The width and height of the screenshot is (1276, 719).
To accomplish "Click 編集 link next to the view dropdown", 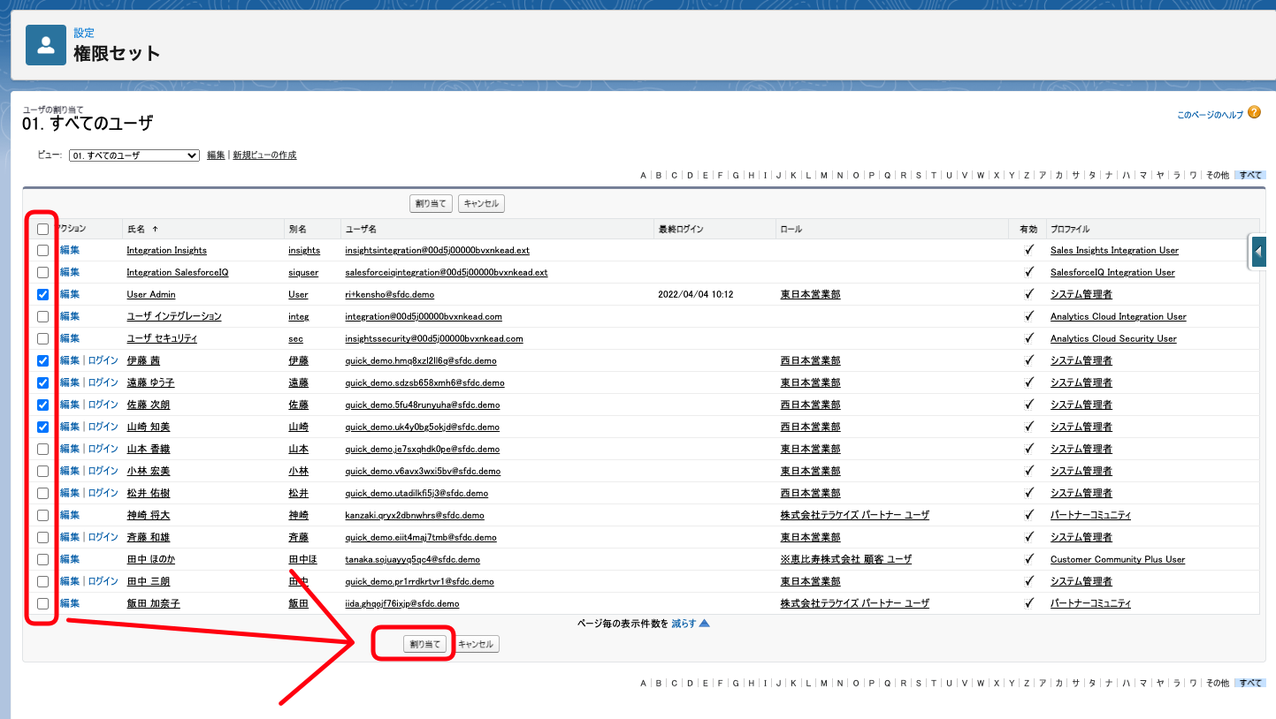I will [x=216, y=155].
